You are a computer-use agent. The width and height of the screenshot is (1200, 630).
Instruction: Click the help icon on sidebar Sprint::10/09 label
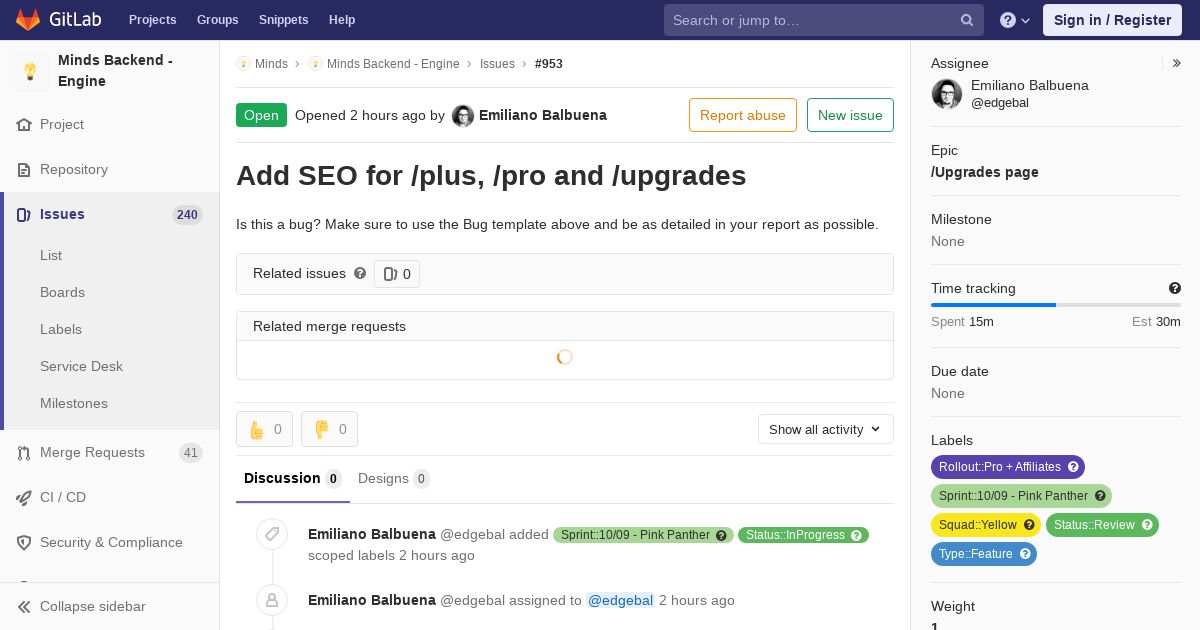1101,496
